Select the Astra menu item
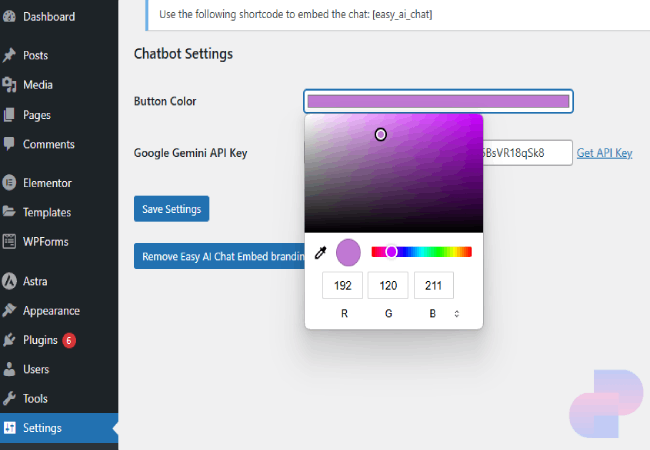The height and width of the screenshot is (450, 650). [x=35, y=281]
